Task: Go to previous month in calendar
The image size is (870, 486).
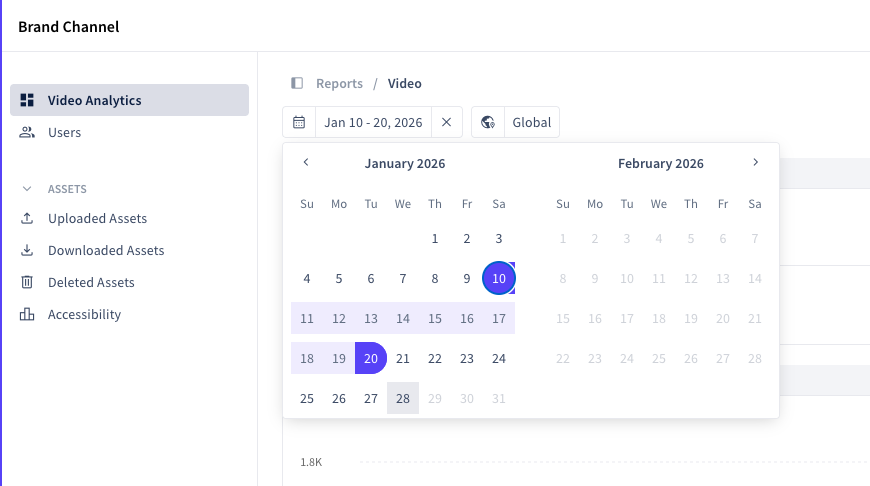Action: [306, 162]
